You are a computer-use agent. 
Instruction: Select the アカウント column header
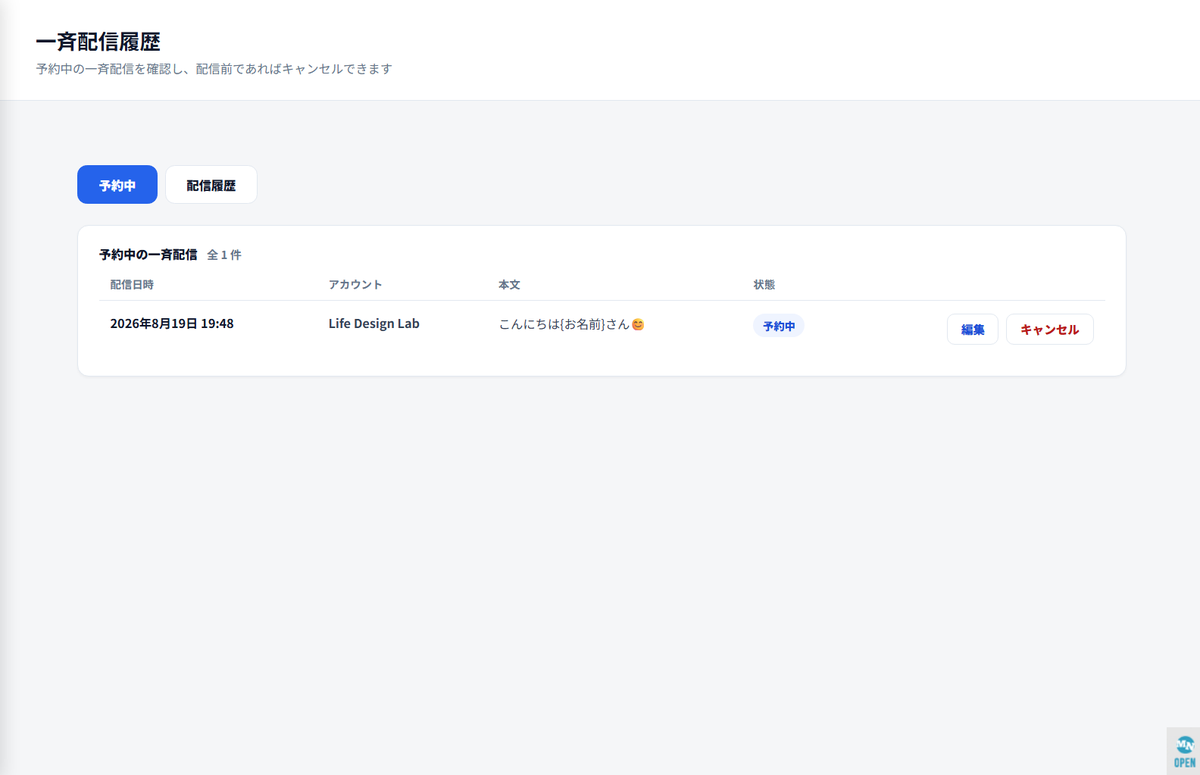point(355,285)
